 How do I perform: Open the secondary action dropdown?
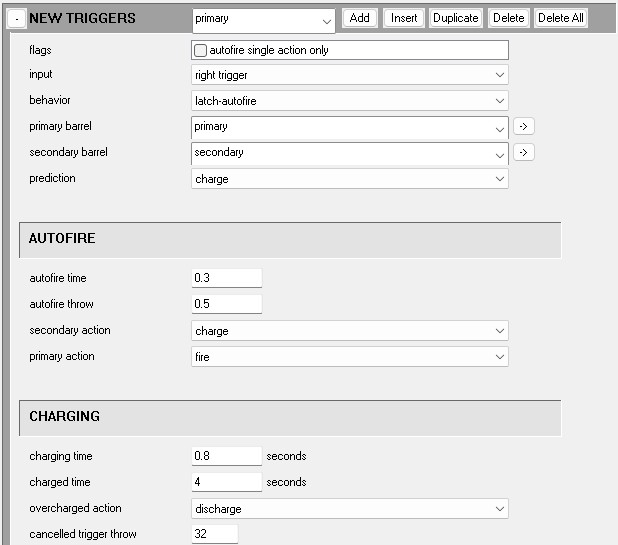click(x=349, y=331)
